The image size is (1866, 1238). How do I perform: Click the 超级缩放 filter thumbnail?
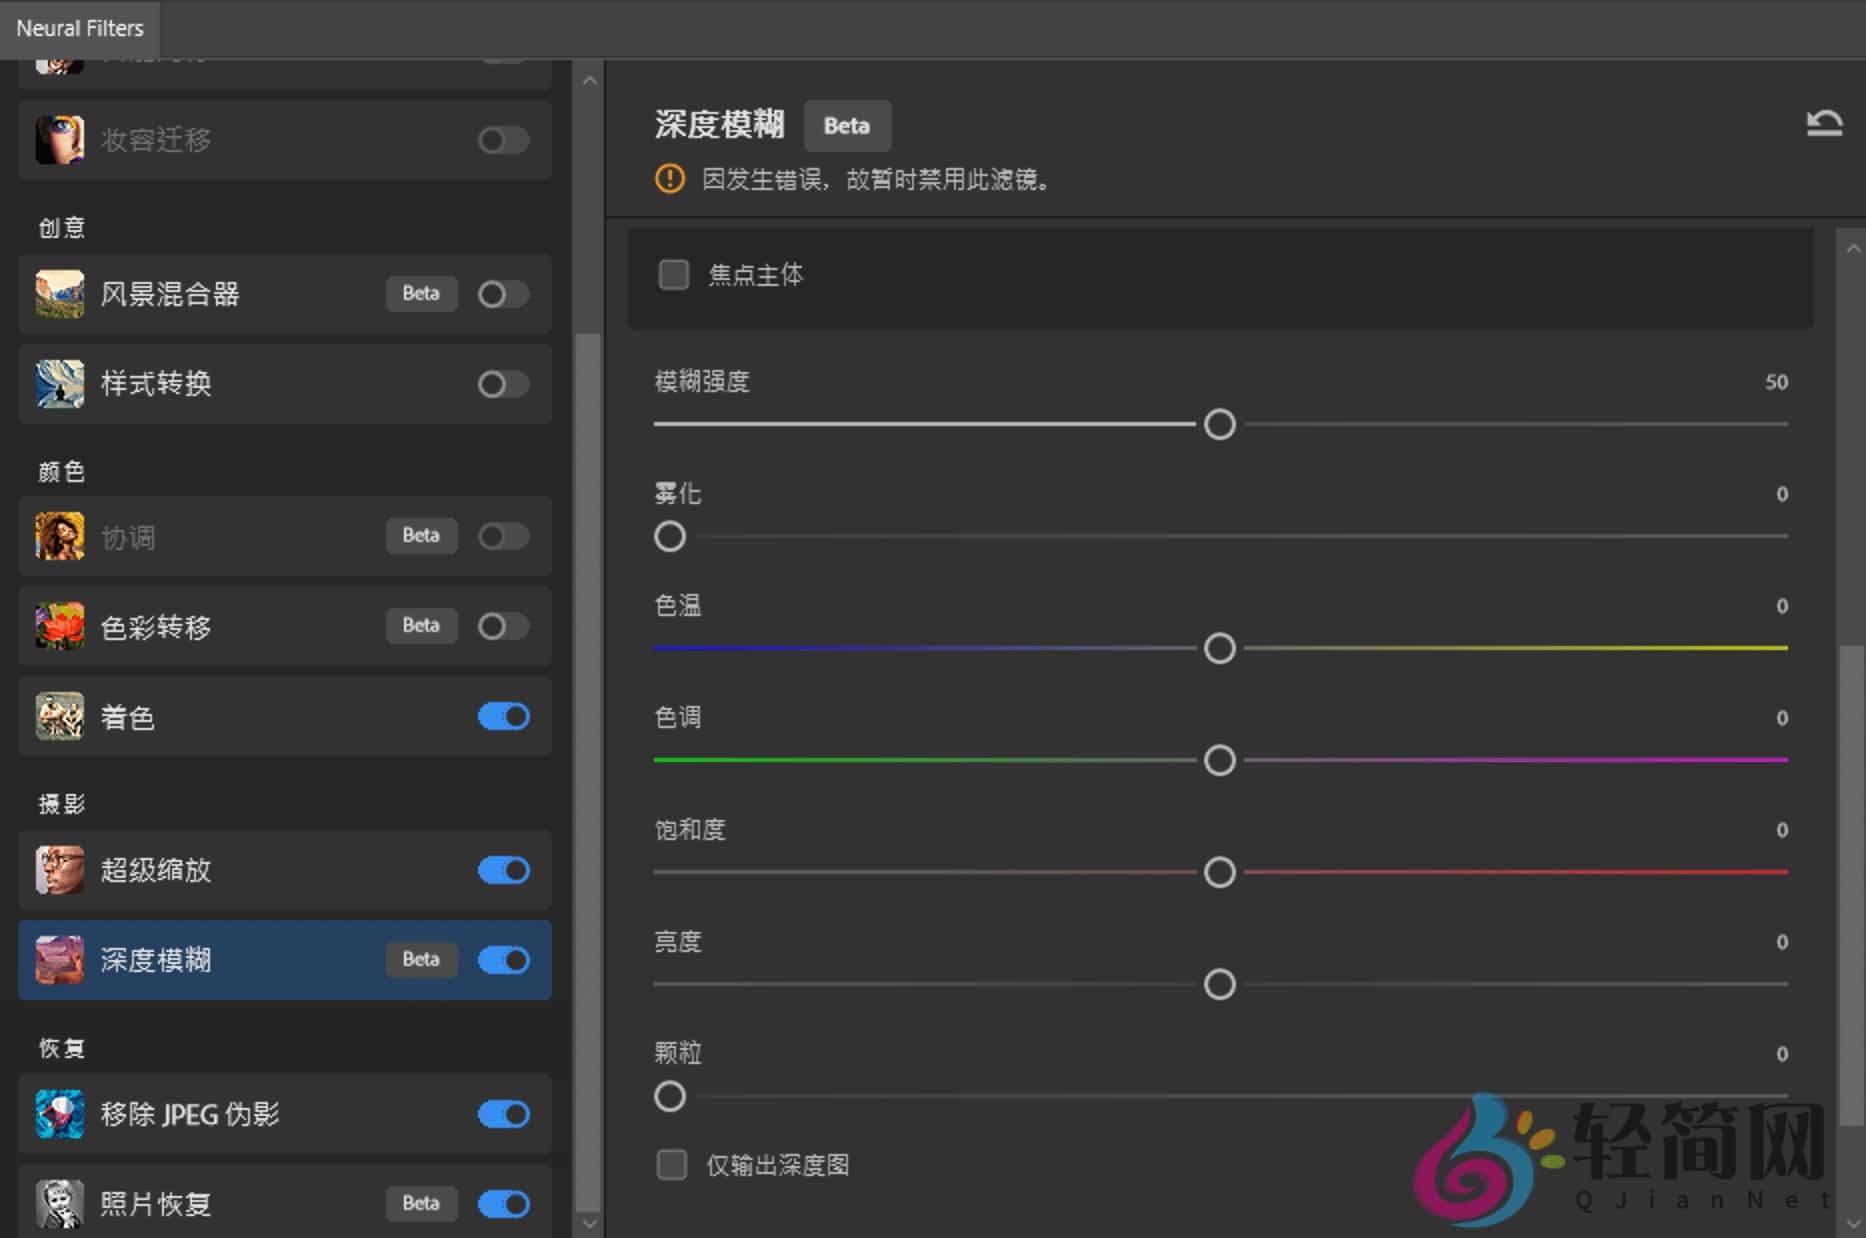click(58, 870)
